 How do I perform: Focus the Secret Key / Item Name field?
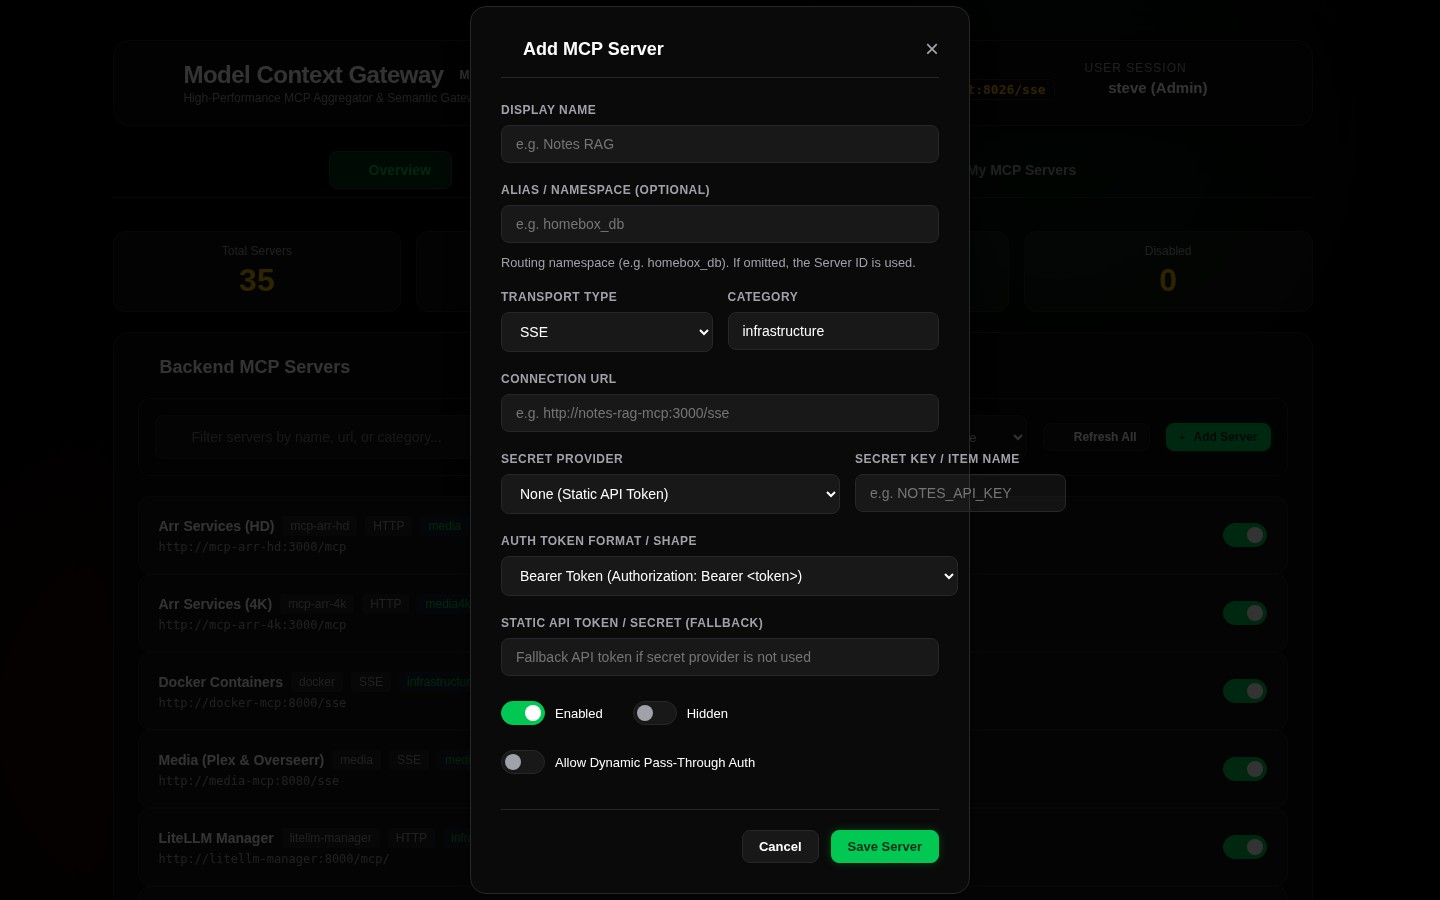click(960, 493)
